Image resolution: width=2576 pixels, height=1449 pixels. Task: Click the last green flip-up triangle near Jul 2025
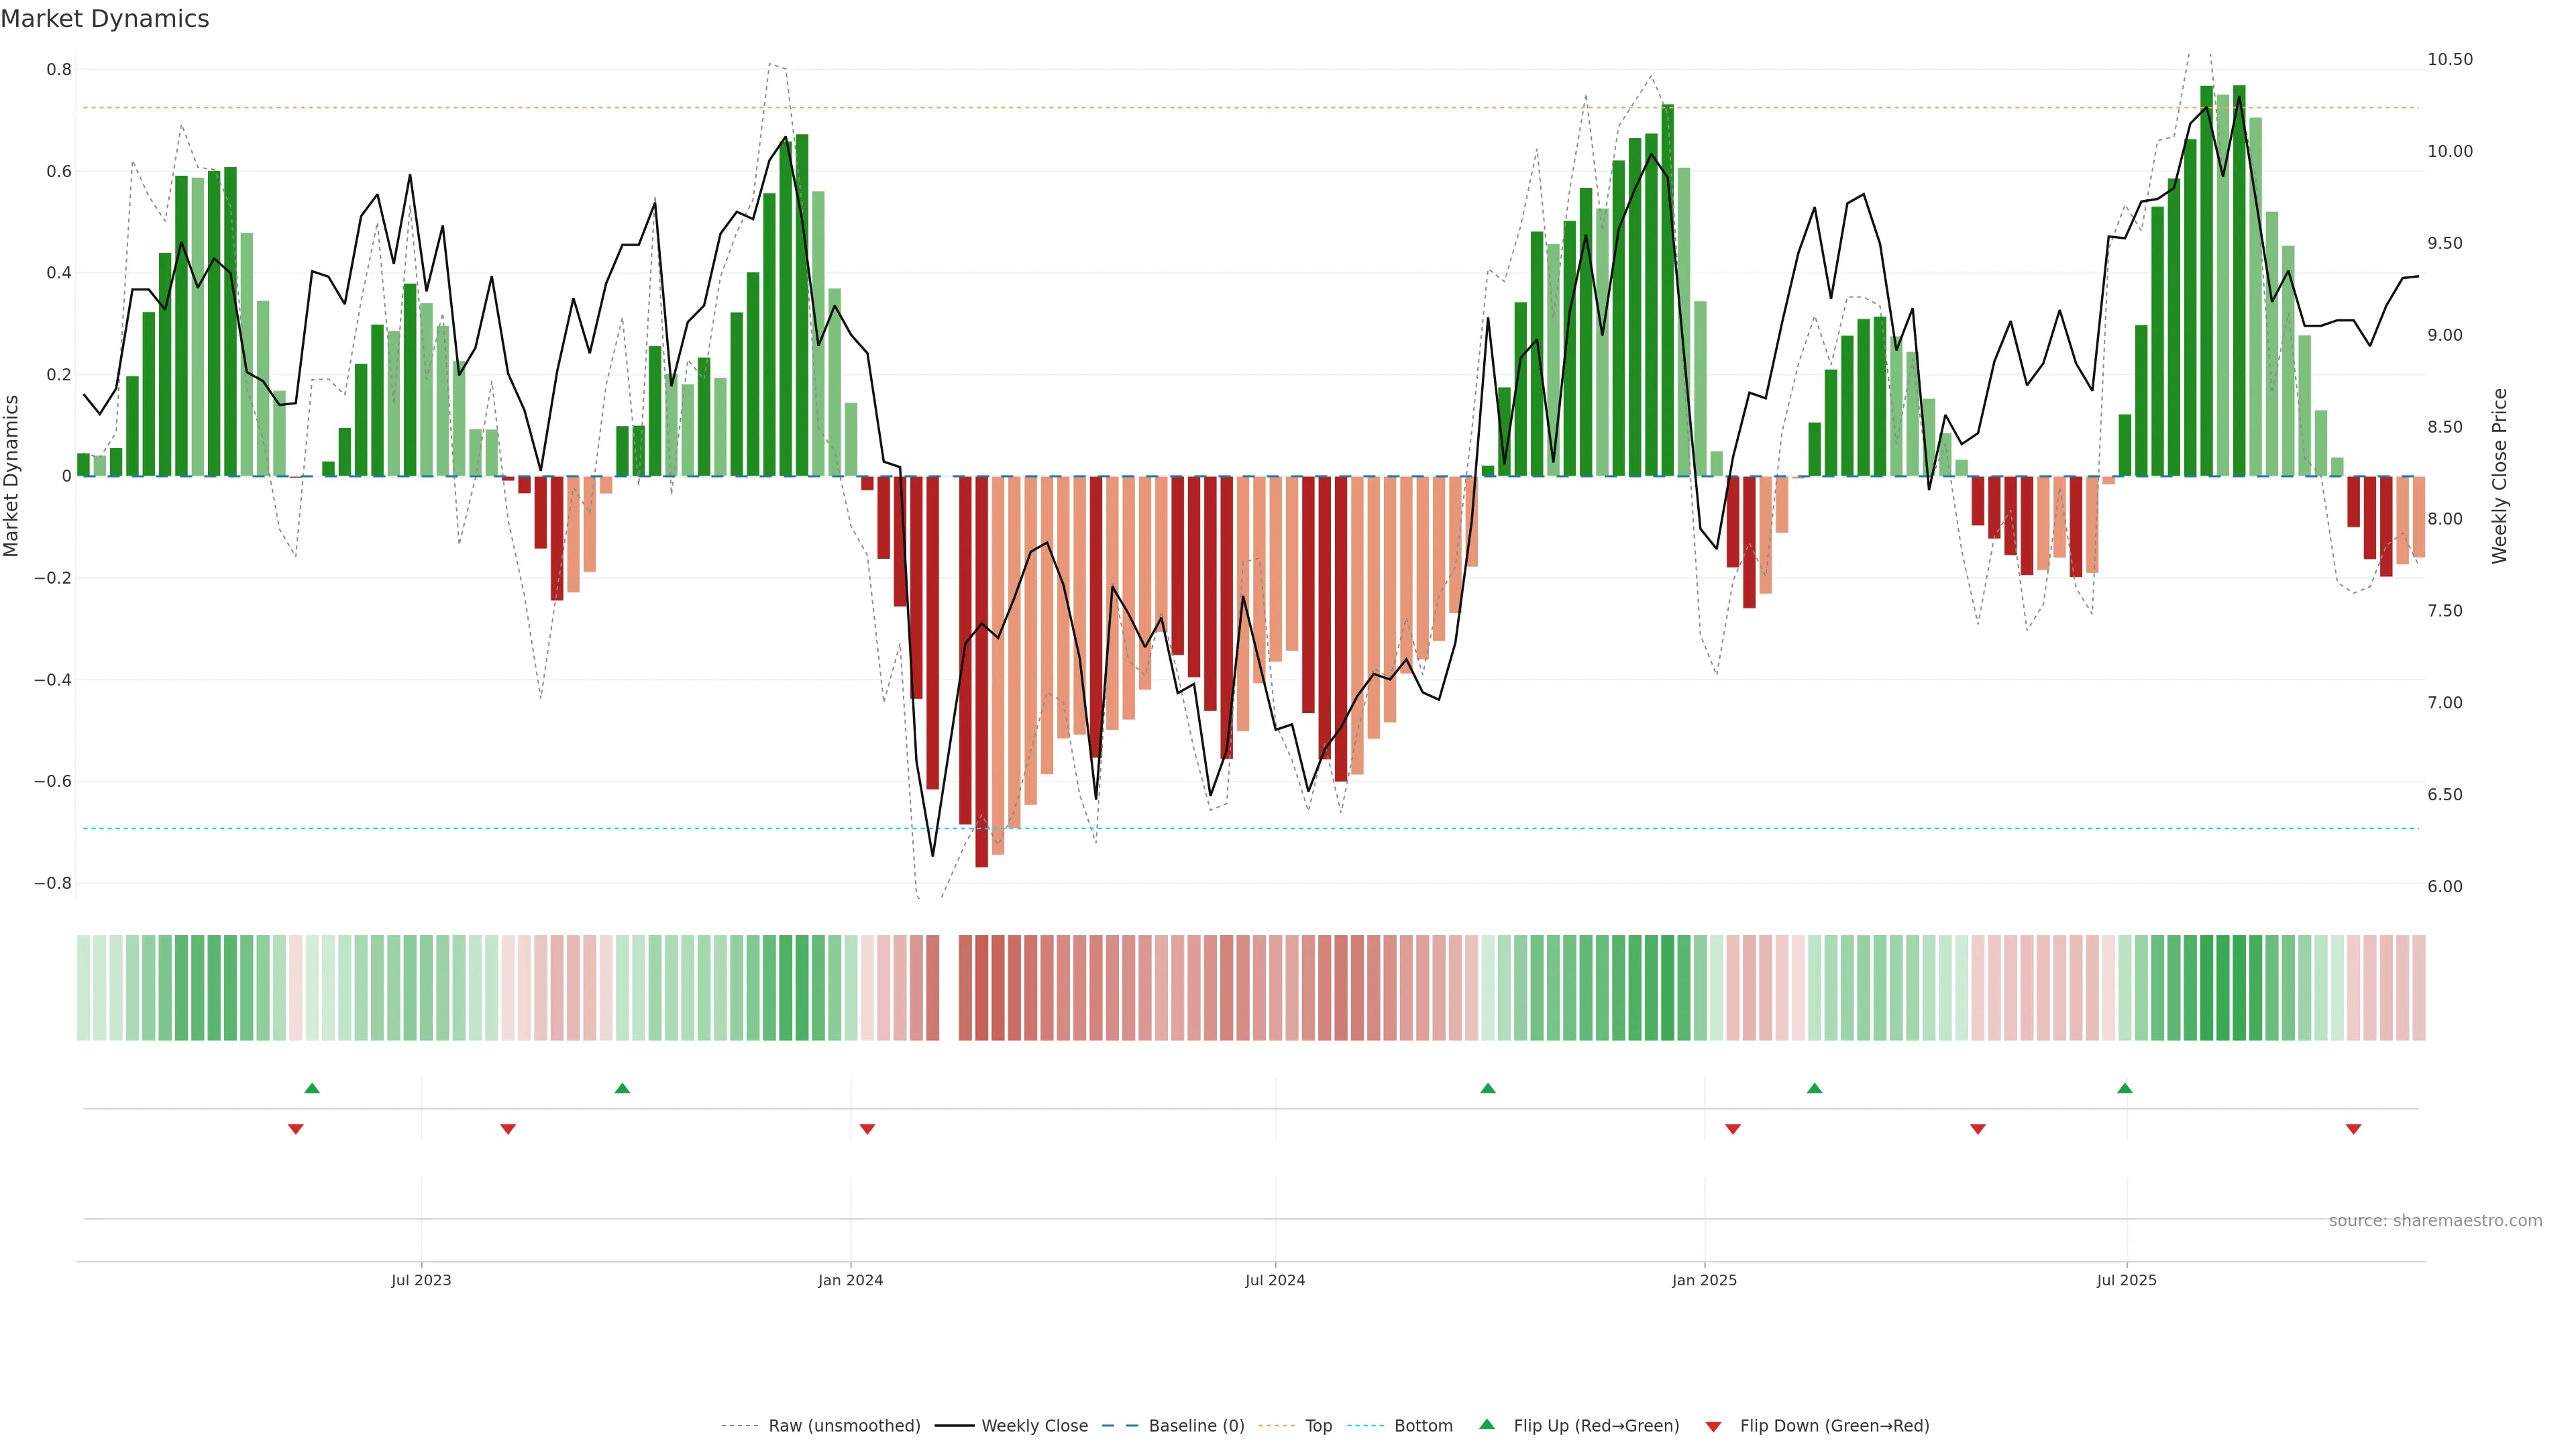click(2125, 1088)
